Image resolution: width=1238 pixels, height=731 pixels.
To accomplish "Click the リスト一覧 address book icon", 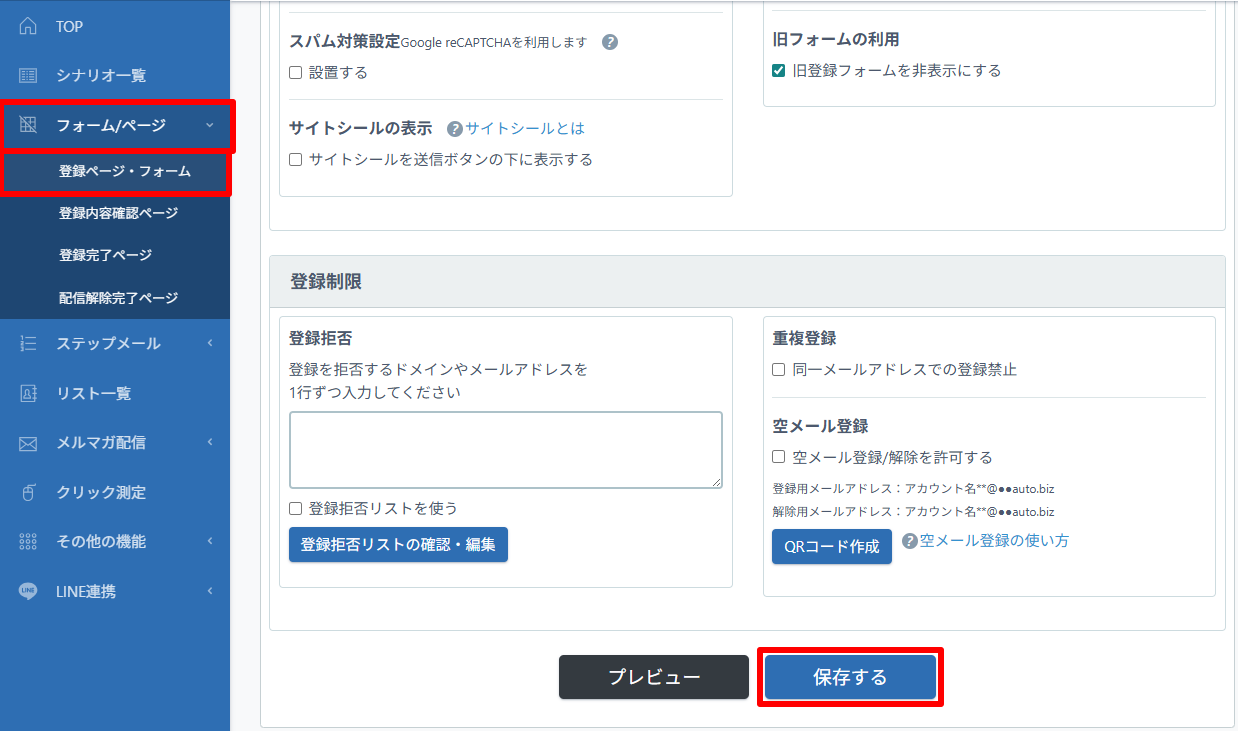I will [28, 394].
